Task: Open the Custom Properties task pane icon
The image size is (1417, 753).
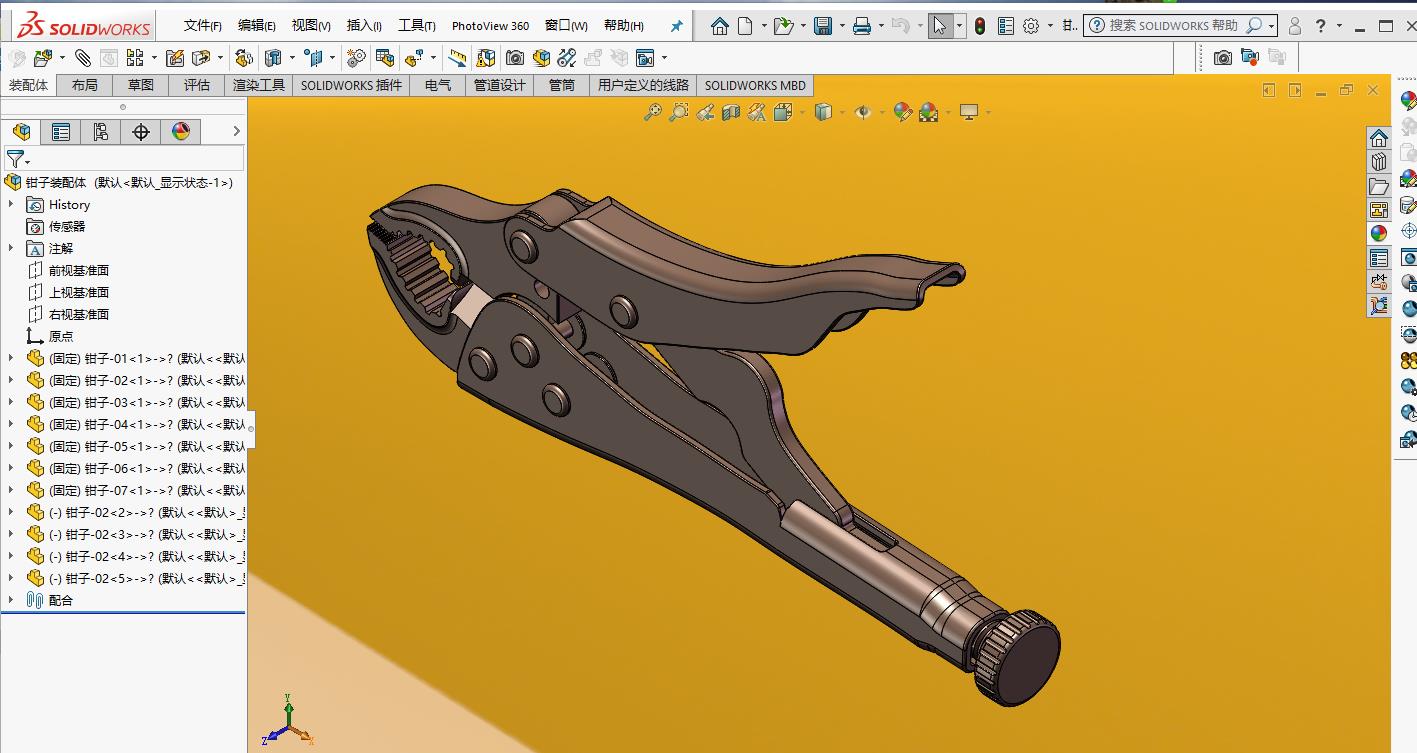Action: click(x=1379, y=258)
